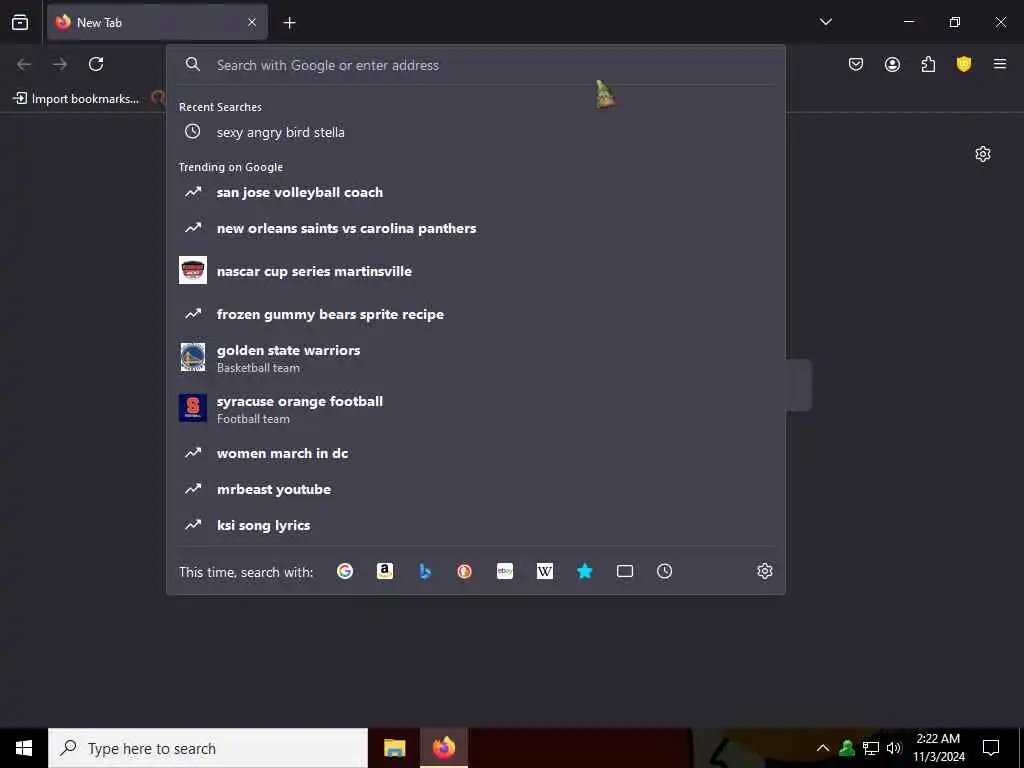Viewport: 1024px width, 768px height.
Task: Open new tab page personalize gear
Action: pos(983,154)
